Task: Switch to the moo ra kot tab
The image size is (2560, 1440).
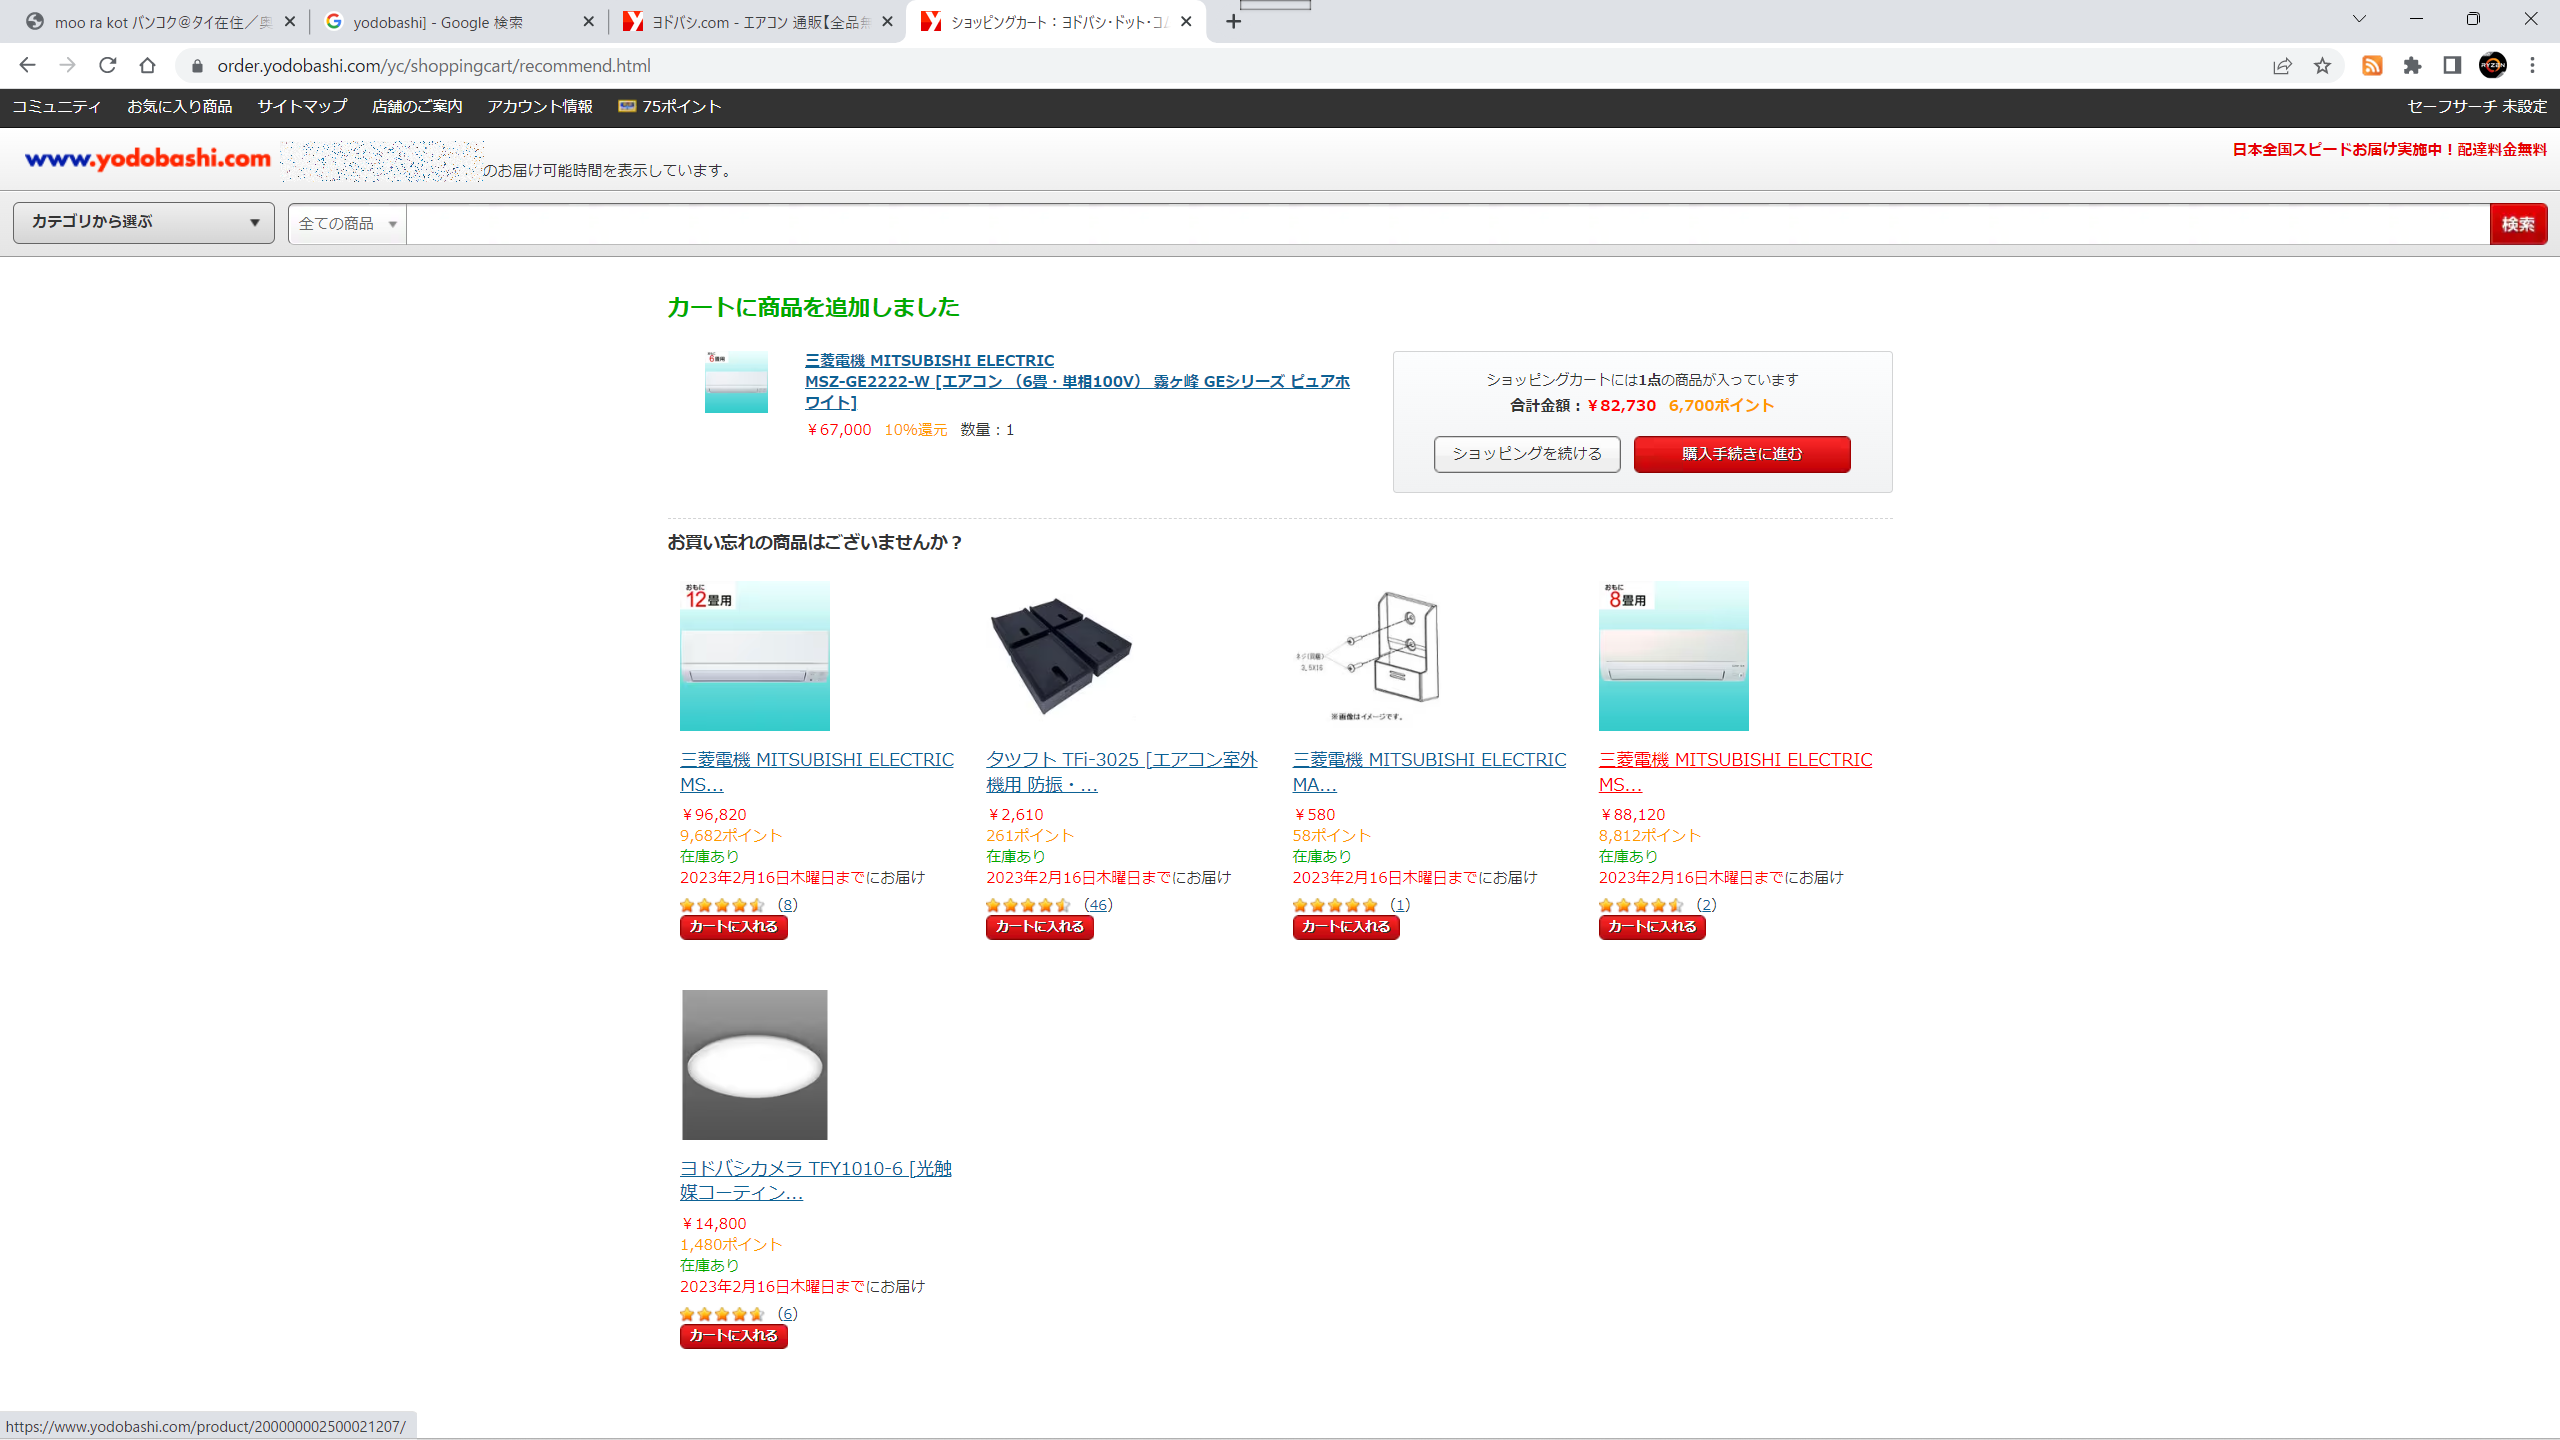Action: [160, 22]
